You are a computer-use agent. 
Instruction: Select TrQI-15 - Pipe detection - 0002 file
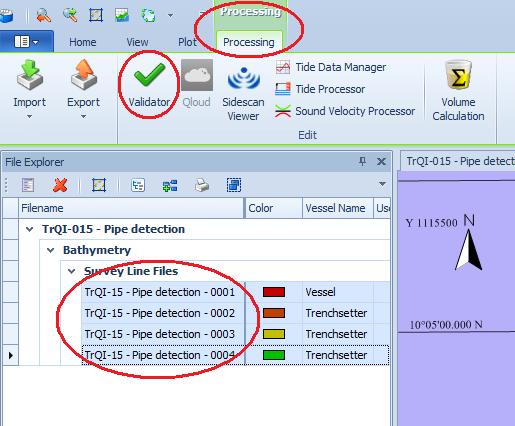click(x=160, y=313)
